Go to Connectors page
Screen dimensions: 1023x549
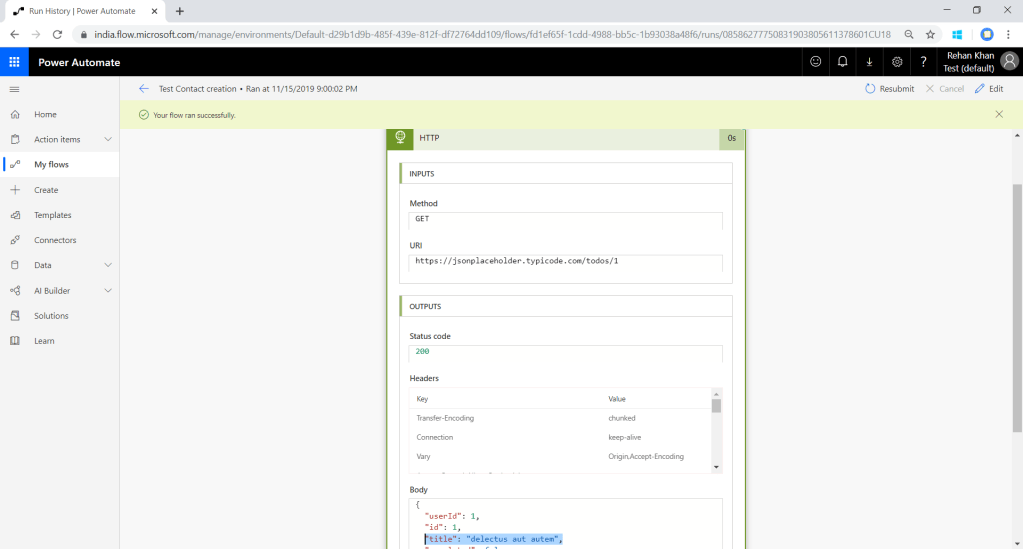click(55, 240)
